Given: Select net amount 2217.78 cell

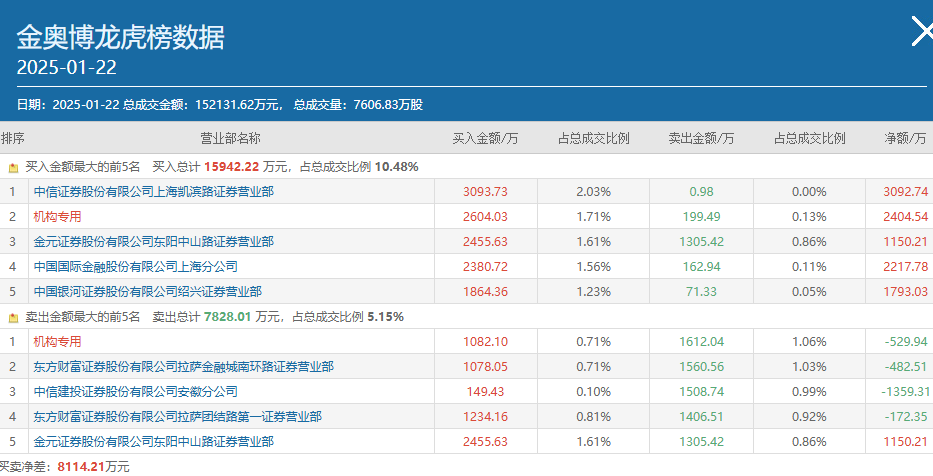Looking at the screenshot, I should point(900,267).
